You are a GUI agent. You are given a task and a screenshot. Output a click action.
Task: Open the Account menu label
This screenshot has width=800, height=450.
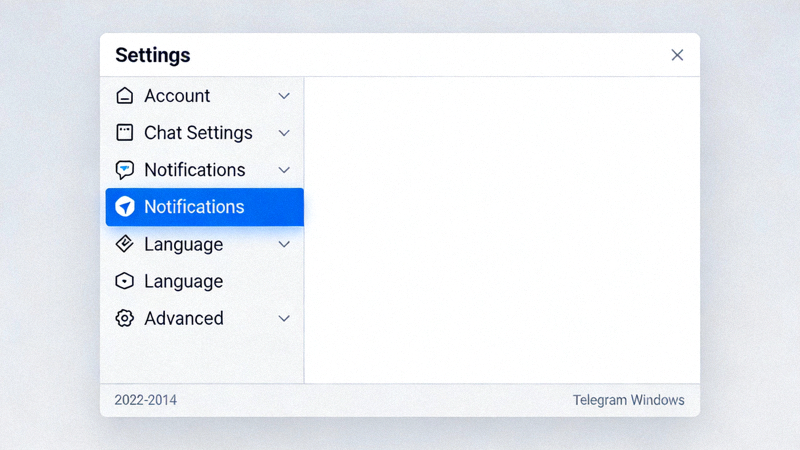[x=177, y=96]
